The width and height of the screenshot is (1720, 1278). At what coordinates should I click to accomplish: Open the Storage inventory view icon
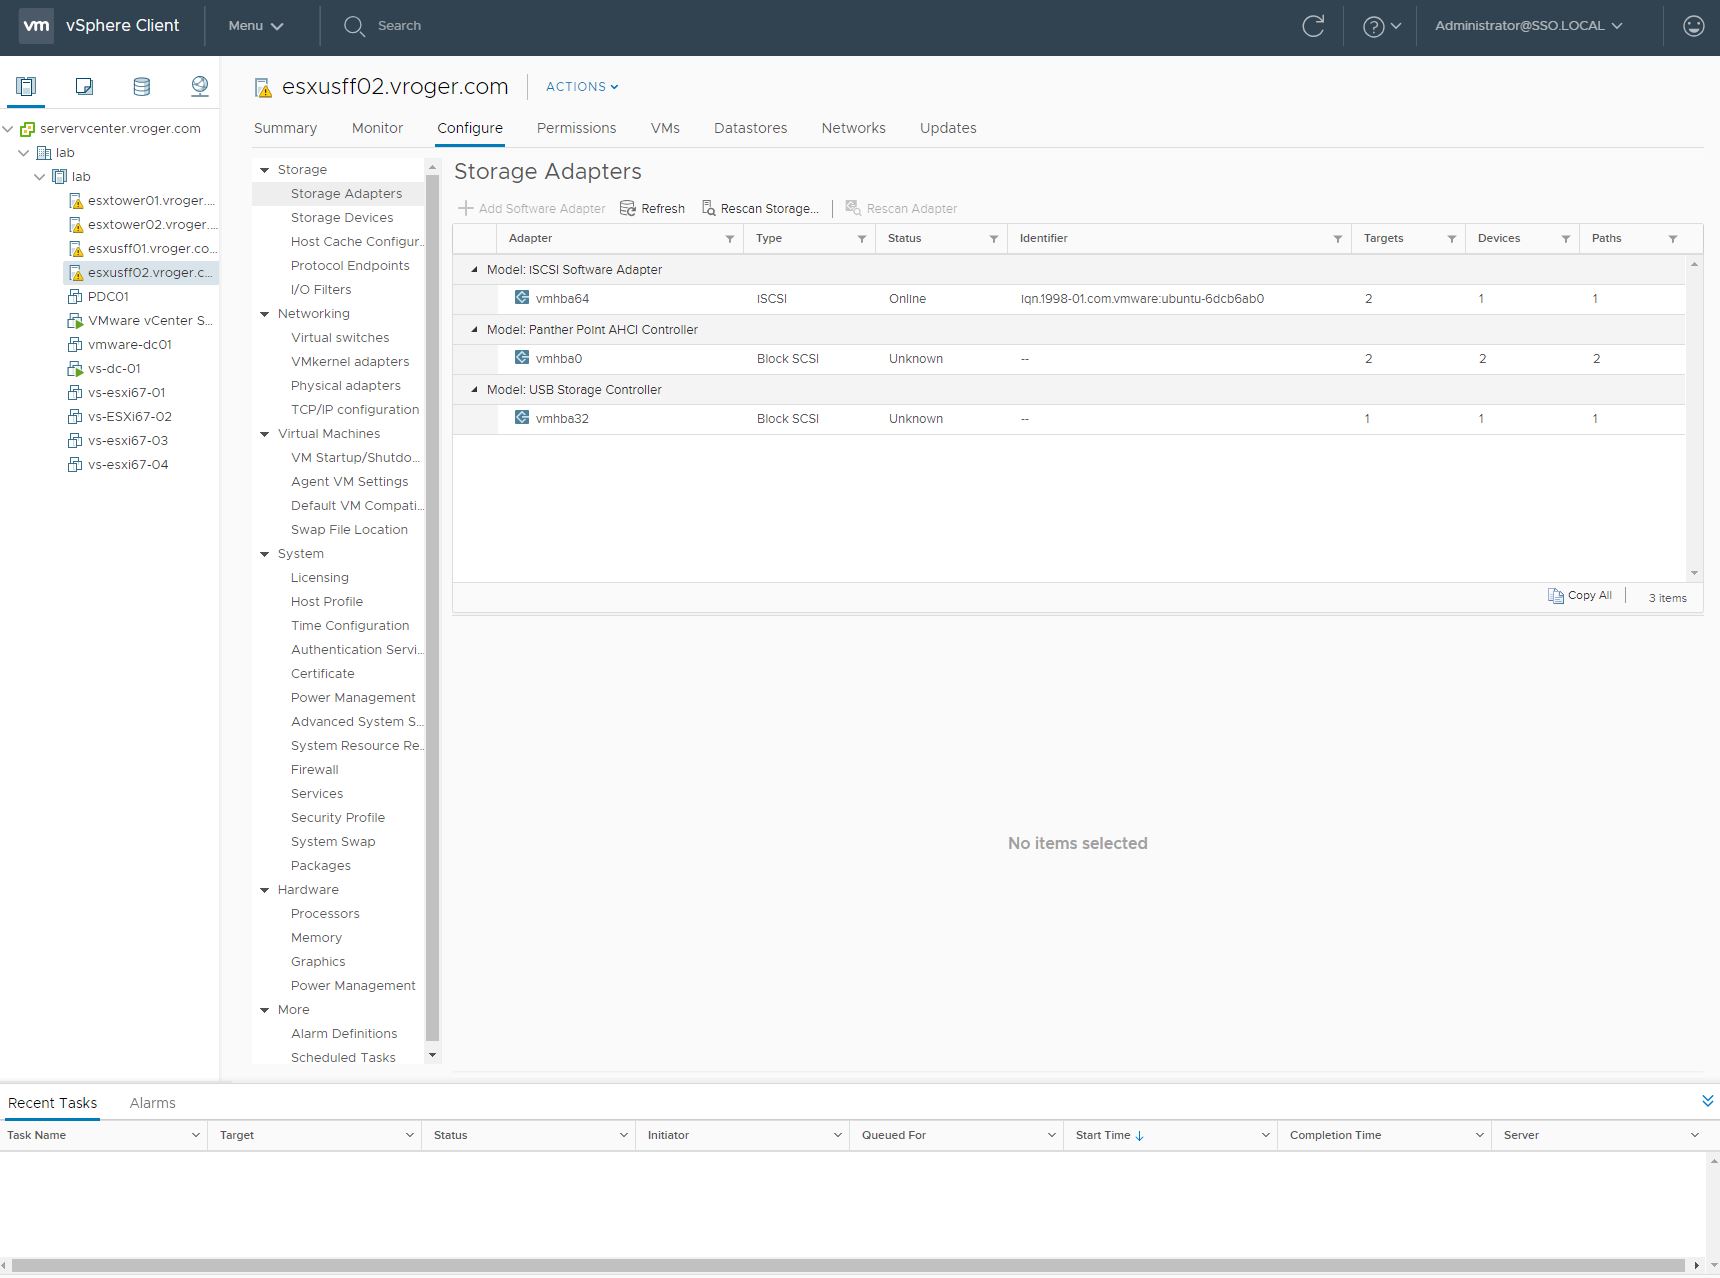click(x=142, y=86)
